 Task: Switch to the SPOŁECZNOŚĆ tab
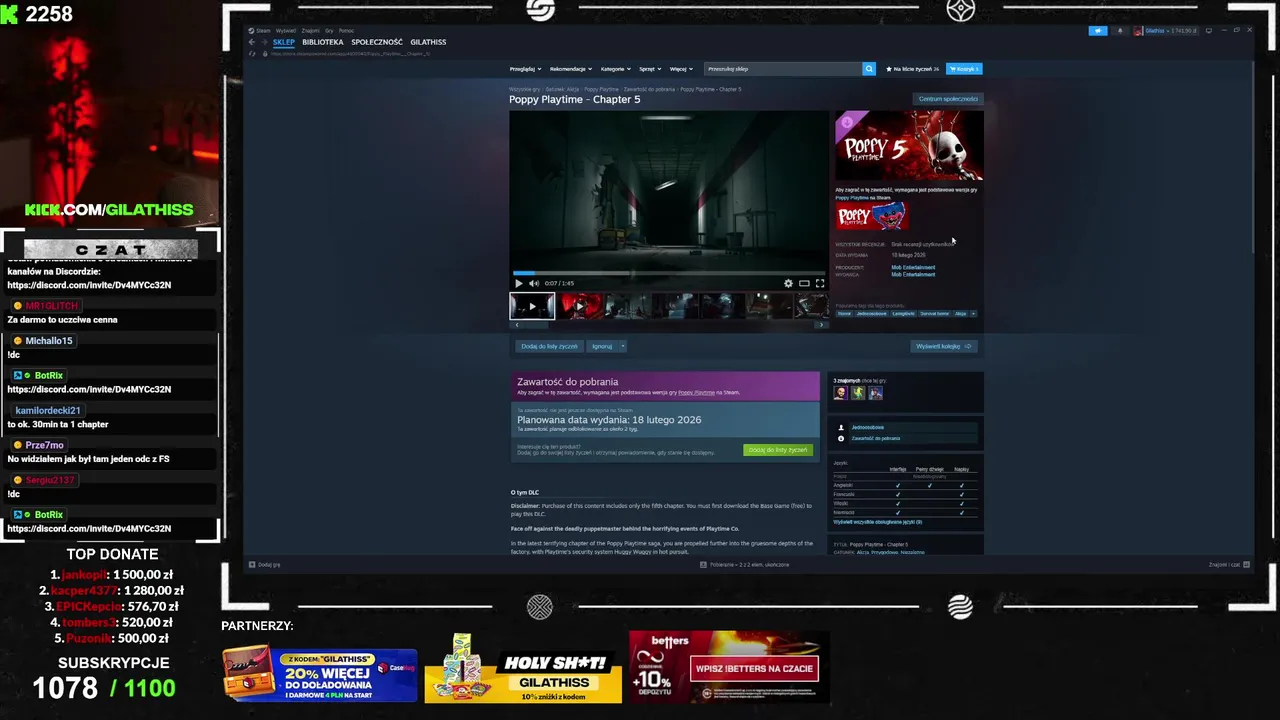[x=377, y=42]
